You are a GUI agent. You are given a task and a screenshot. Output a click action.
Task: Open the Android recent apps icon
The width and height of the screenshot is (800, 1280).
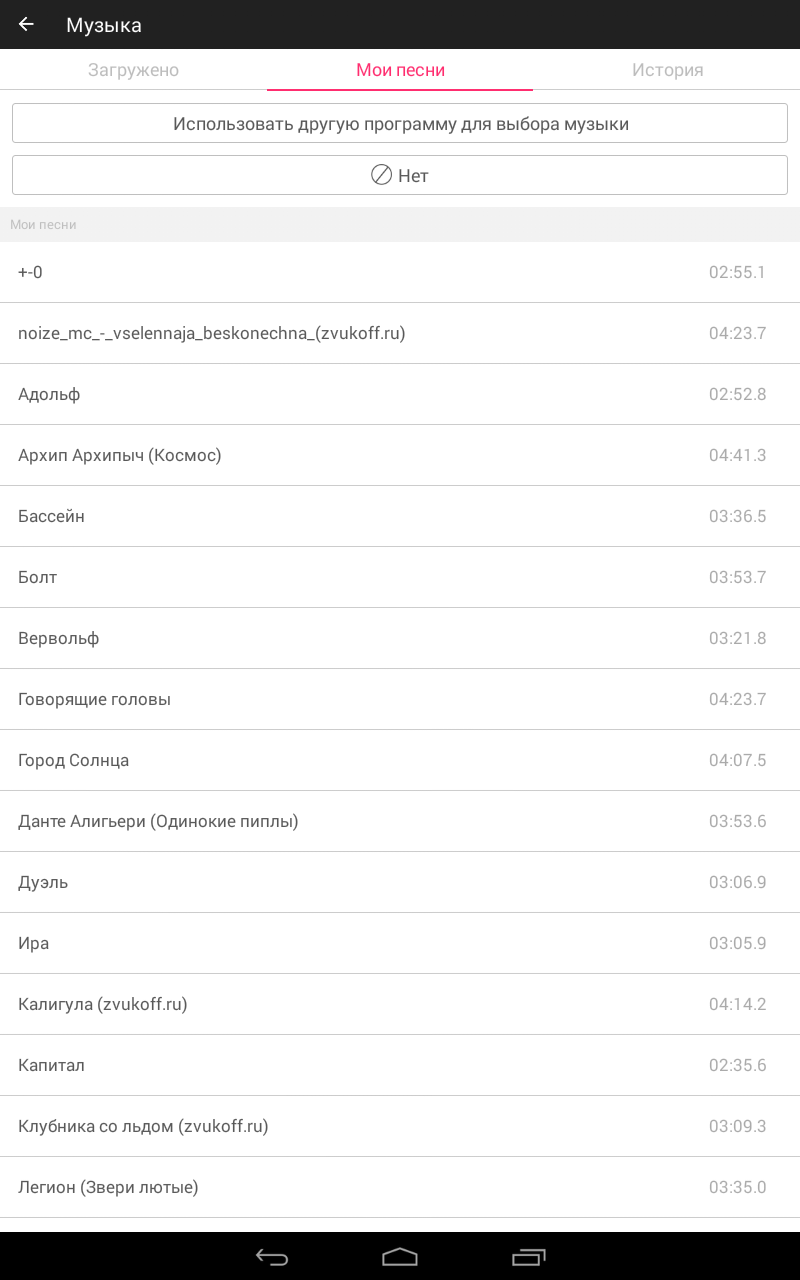[x=529, y=1257]
